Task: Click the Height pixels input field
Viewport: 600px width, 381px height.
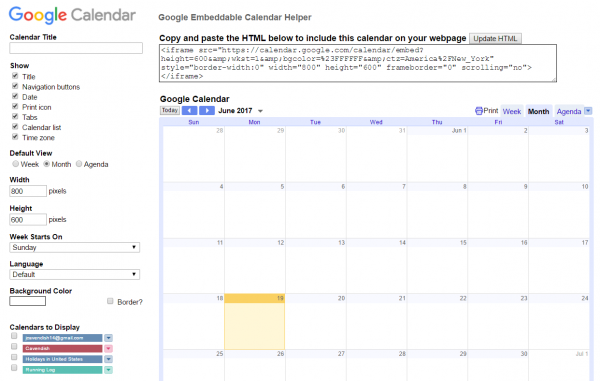Action: coord(28,220)
